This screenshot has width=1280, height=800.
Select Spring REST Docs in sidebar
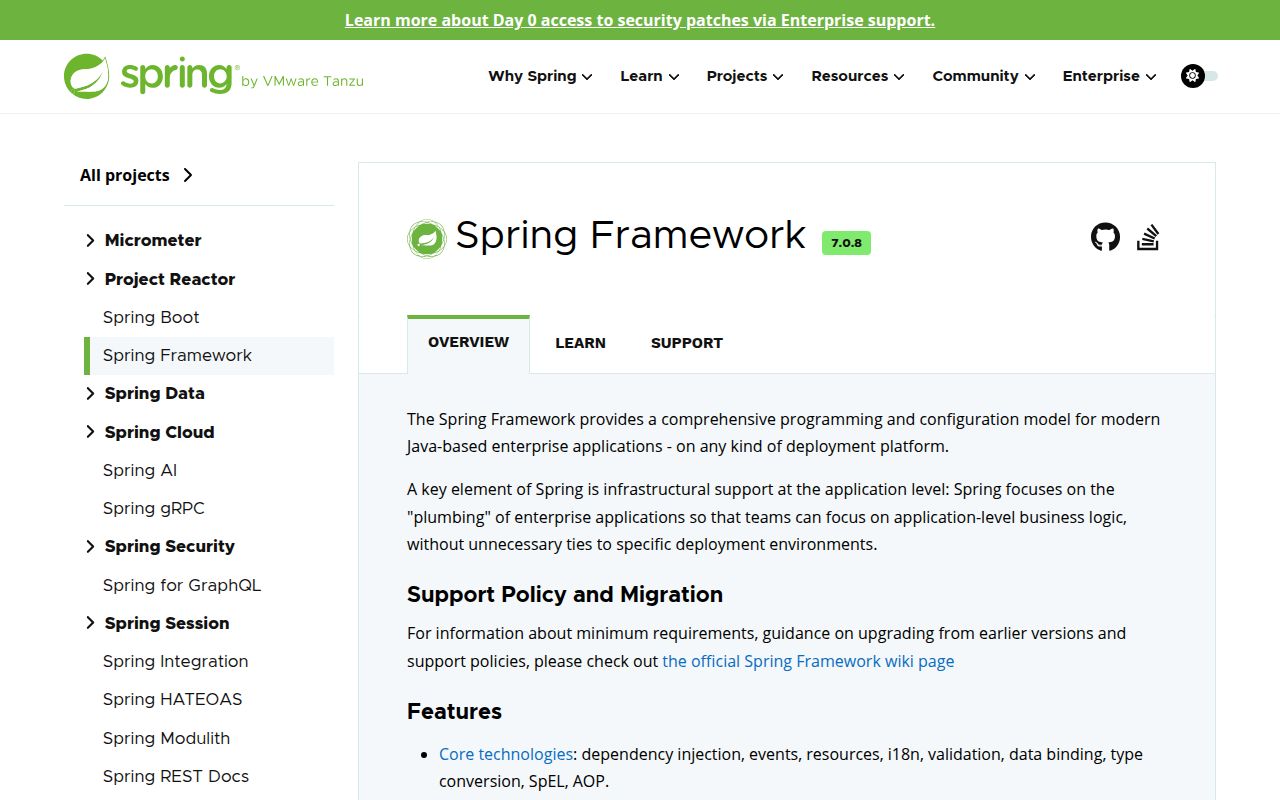point(175,776)
